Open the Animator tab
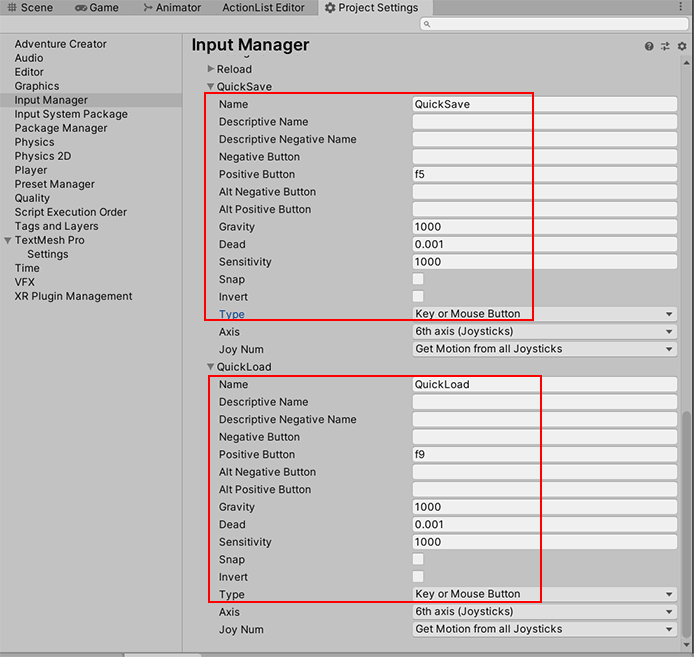Screen dimensions: 694x657 point(172,8)
